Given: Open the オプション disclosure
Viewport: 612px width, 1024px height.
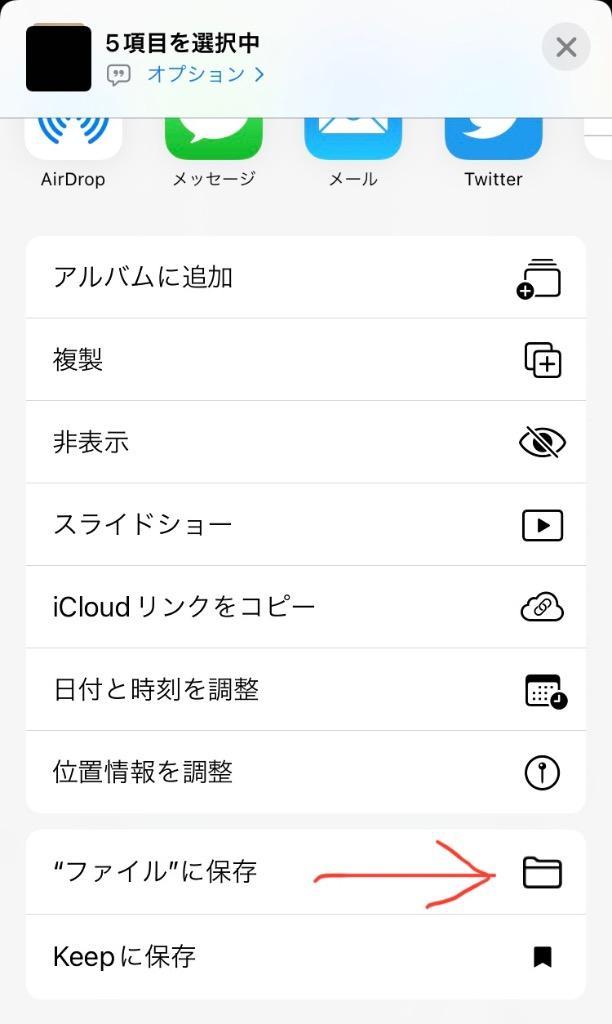Looking at the screenshot, I should (x=180, y=73).
